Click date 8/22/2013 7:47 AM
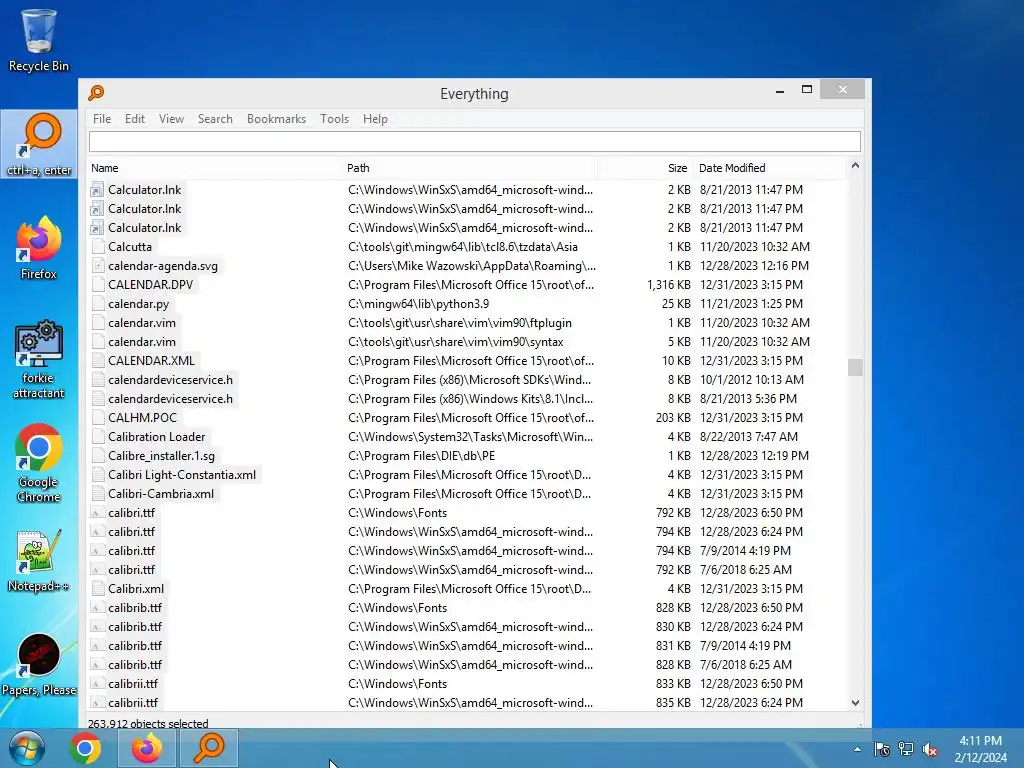1024x768 pixels. (748, 436)
